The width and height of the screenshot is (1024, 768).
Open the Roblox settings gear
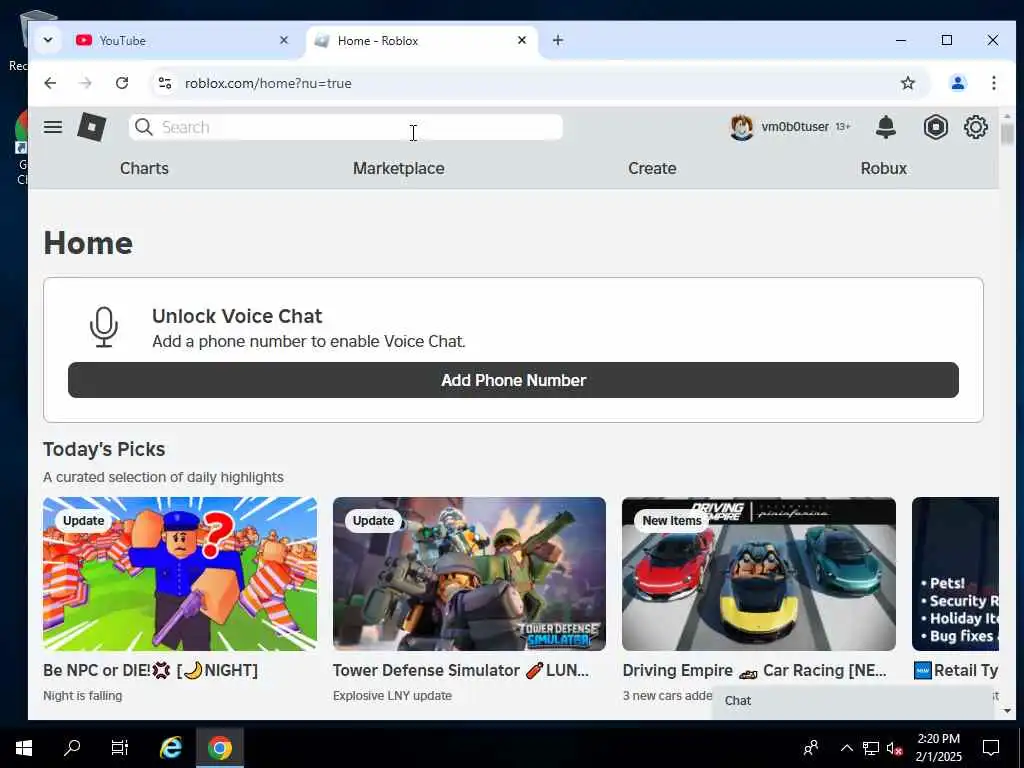click(976, 127)
